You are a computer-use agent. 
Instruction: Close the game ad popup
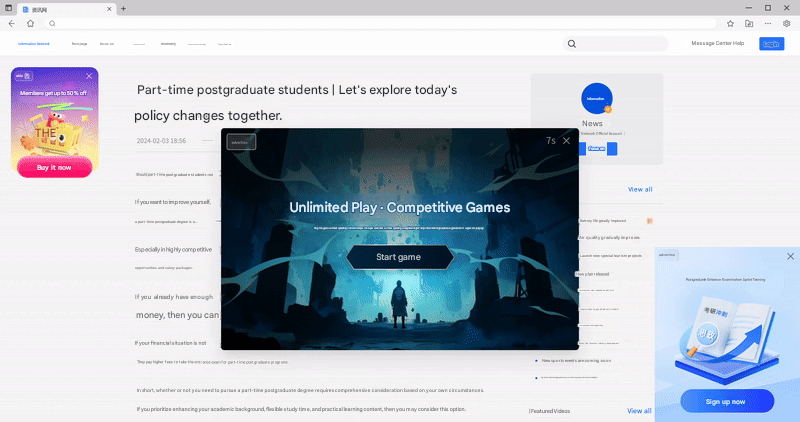pyautogui.click(x=566, y=141)
